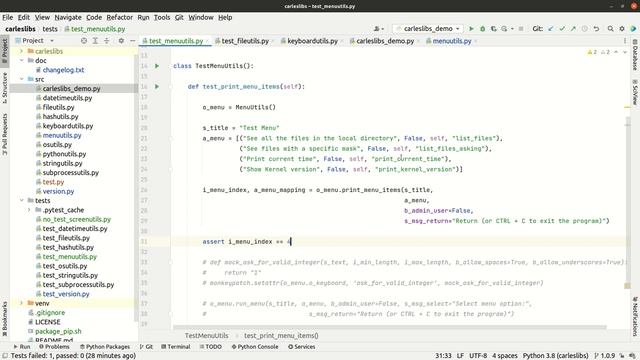The image size is (640, 360).
Task: Click the editor horizontal scrollbar
Action: click(x=390, y=327)
